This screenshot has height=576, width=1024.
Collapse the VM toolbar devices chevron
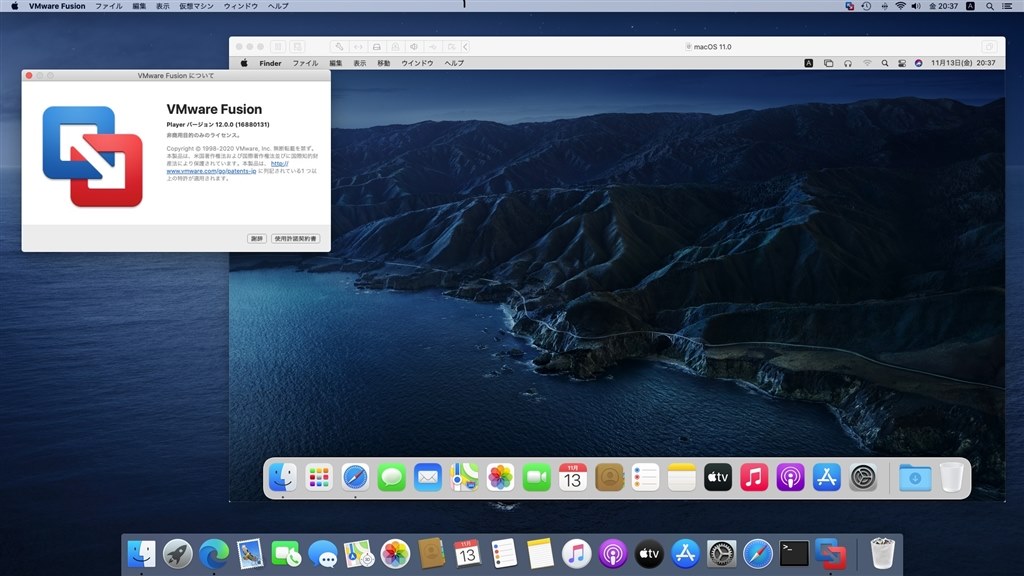coord(466,46)
